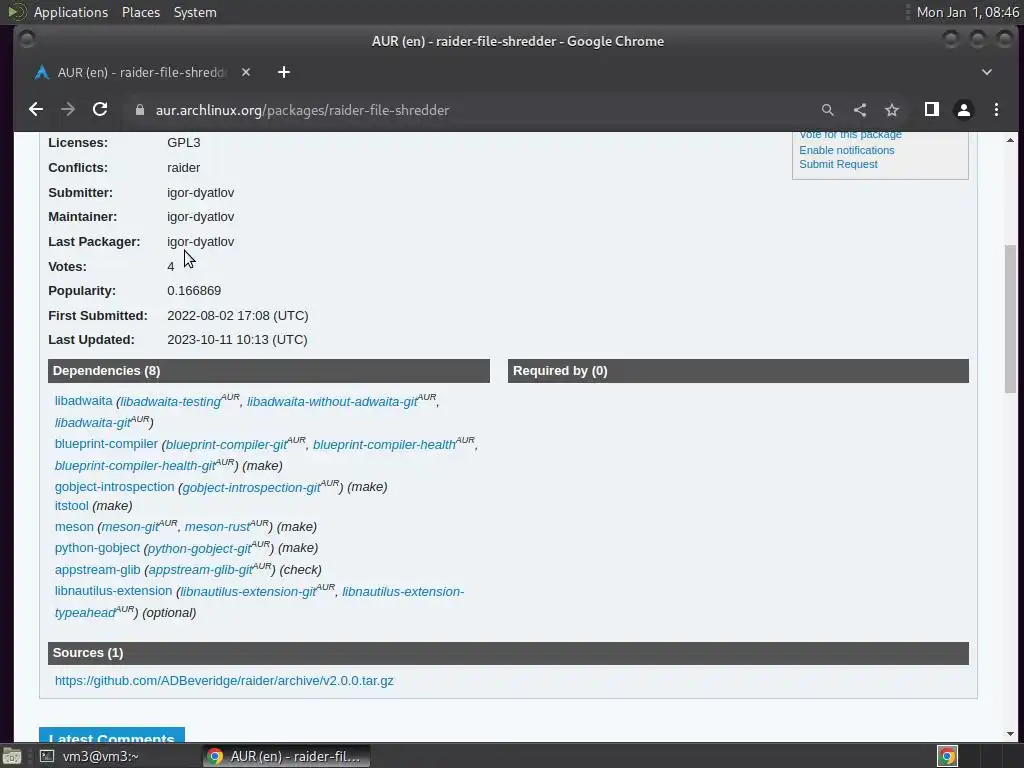1024x768 pixels.
Task: Open gobject-introspection link
Action: pos(114,487)
